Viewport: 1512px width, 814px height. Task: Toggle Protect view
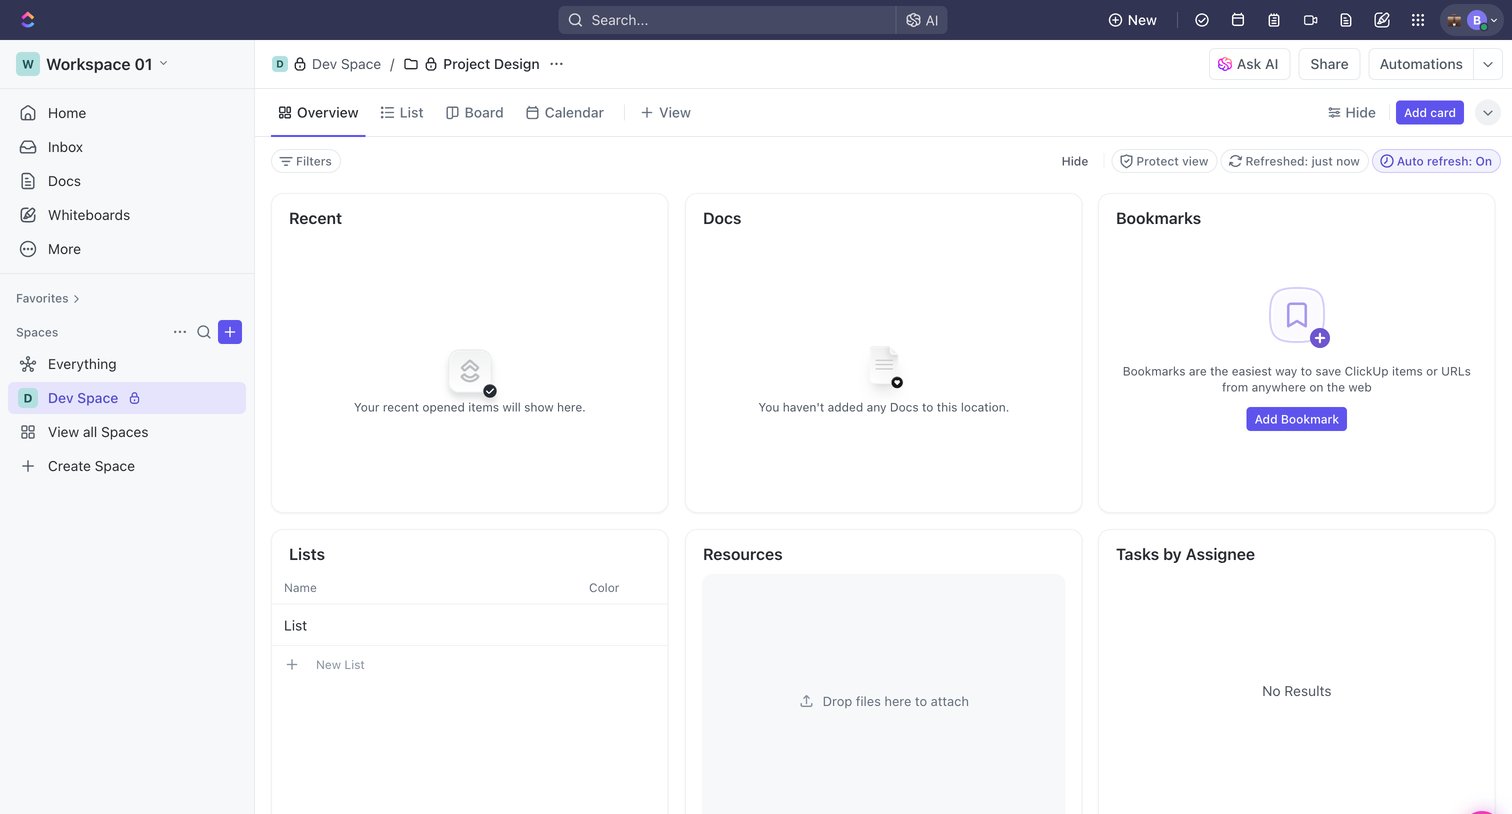[1164, 161]
